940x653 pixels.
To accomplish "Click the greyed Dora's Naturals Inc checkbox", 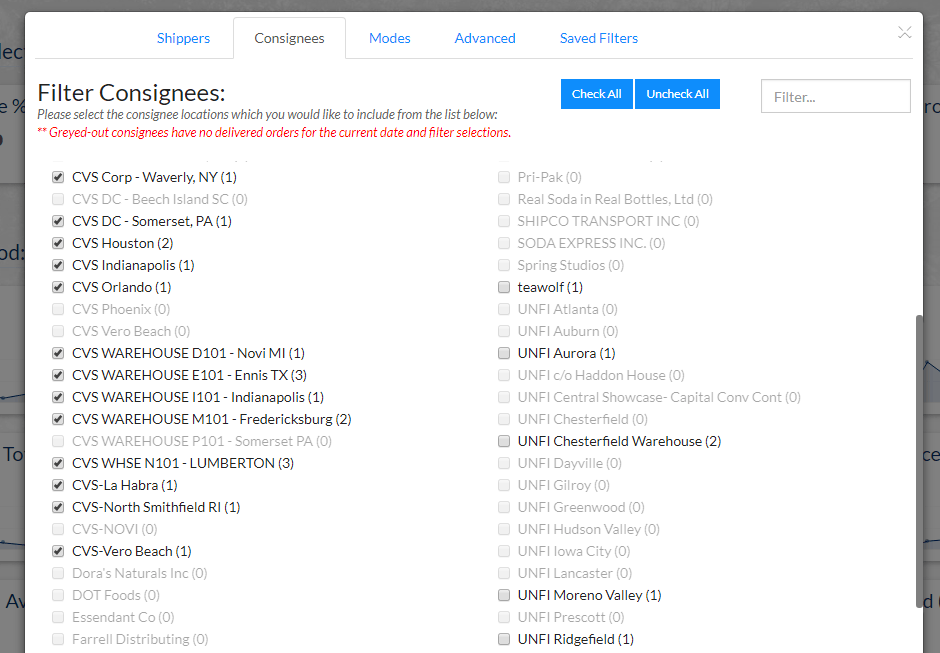I will 58,573.
